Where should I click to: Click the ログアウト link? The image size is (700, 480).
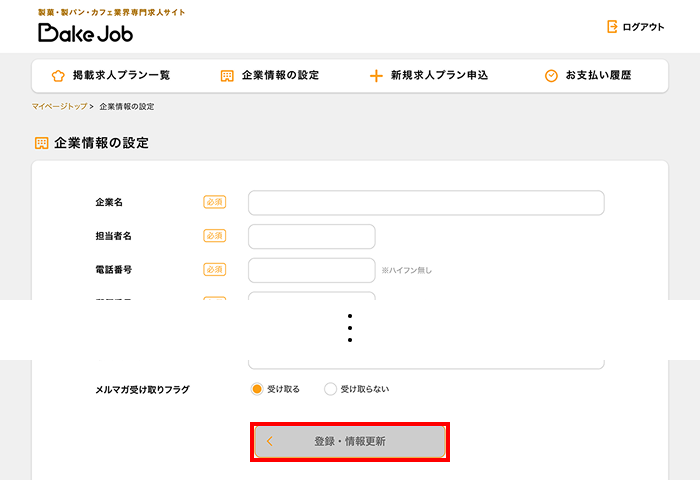[x=642, y=27]
